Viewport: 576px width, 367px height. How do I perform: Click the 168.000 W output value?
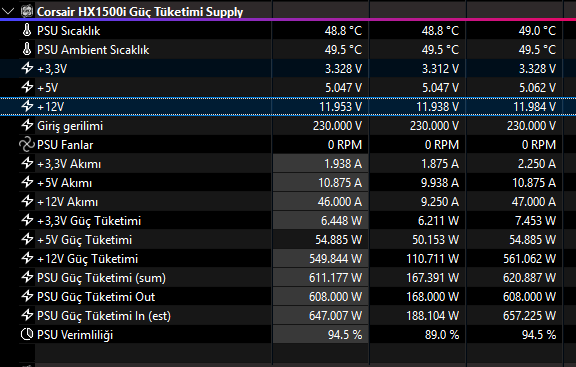pos(433,297)
